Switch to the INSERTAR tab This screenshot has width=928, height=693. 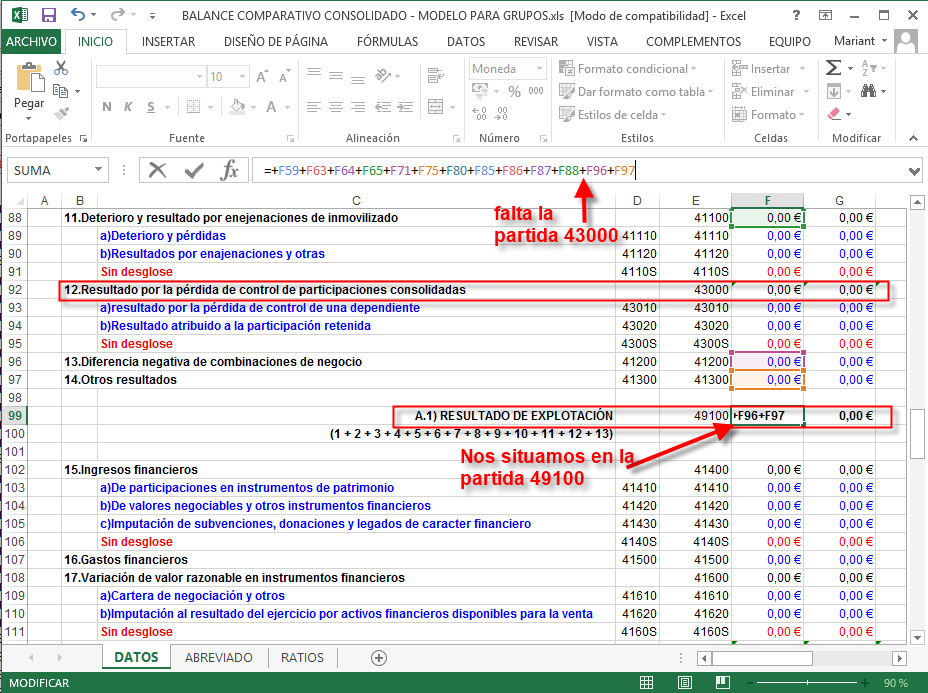click(x=168, y=41)
